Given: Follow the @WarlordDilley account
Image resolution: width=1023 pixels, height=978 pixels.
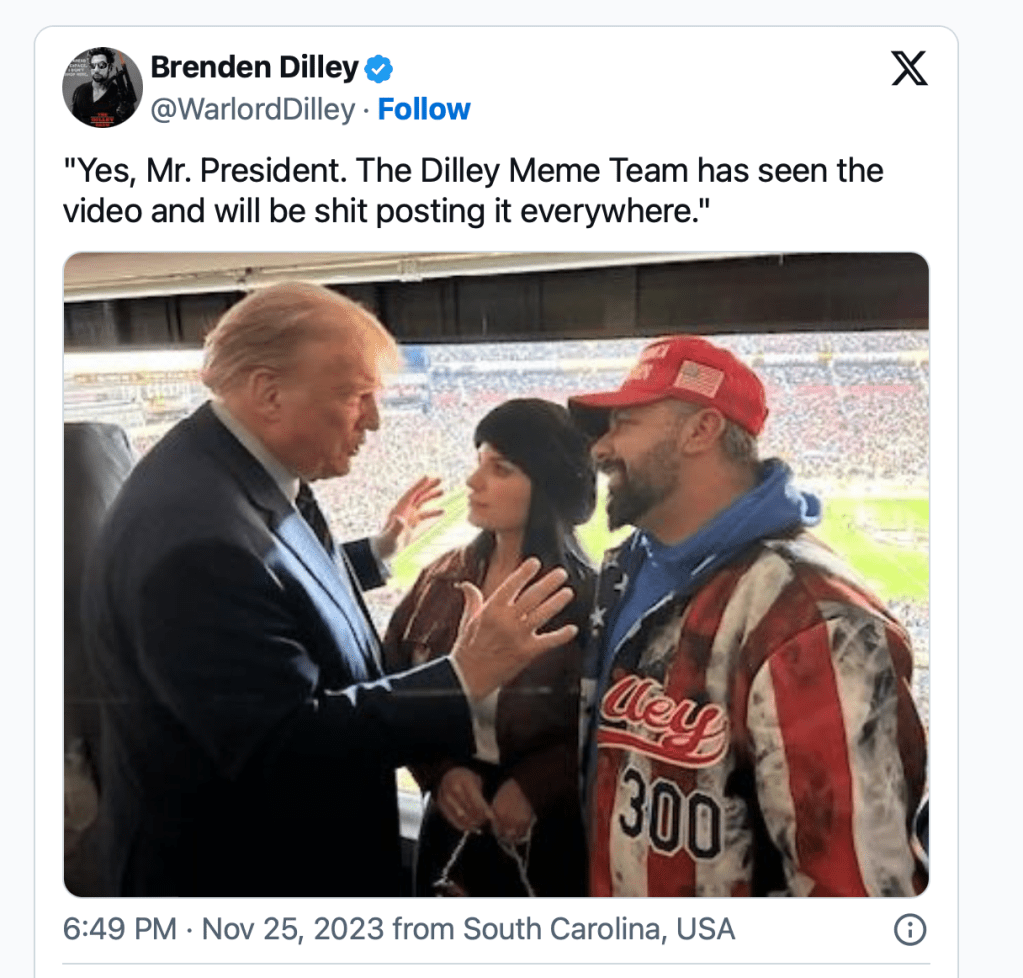Looking at the screenshot, I should [x=424, y=109].
